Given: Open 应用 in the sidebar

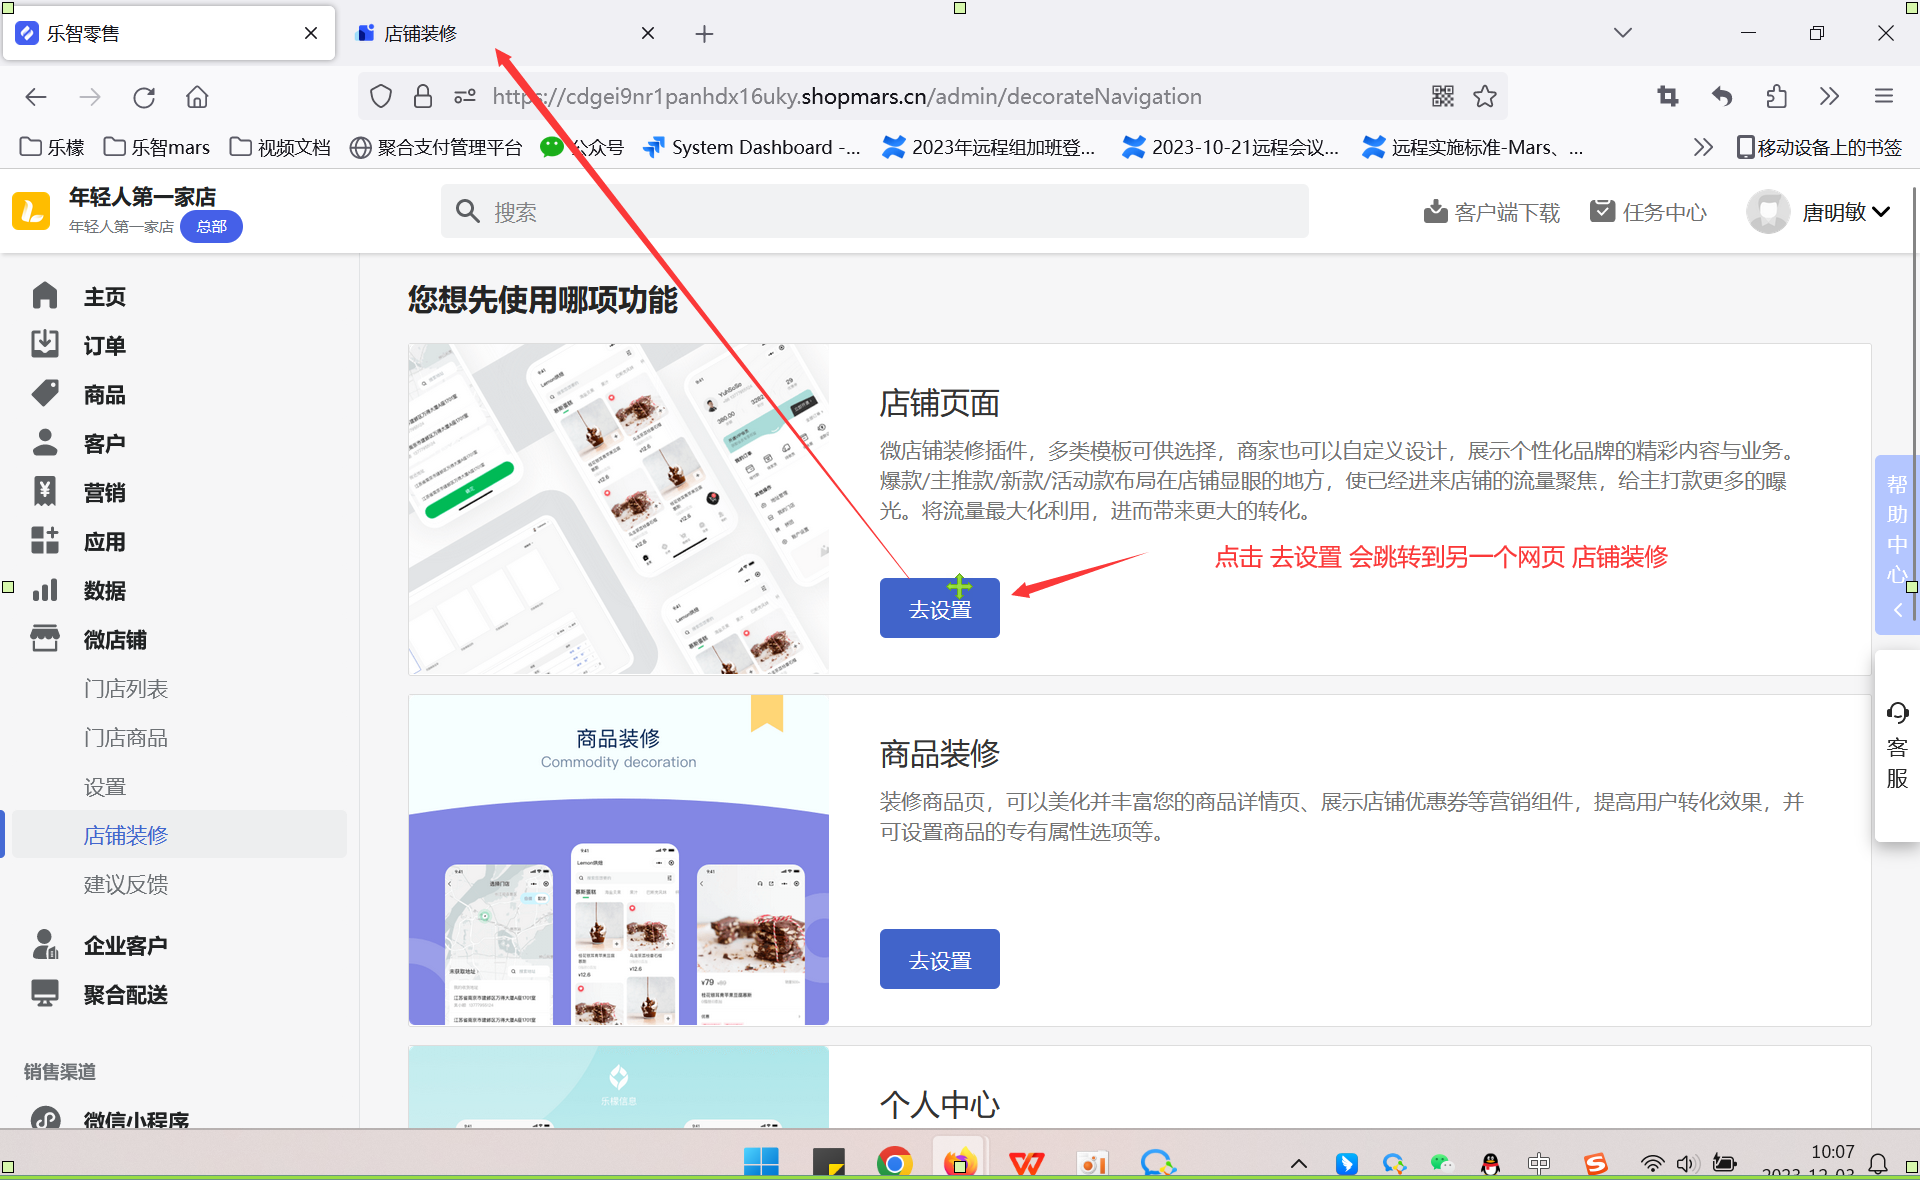Looking at the screenshot, I should (x=104, y=542).
